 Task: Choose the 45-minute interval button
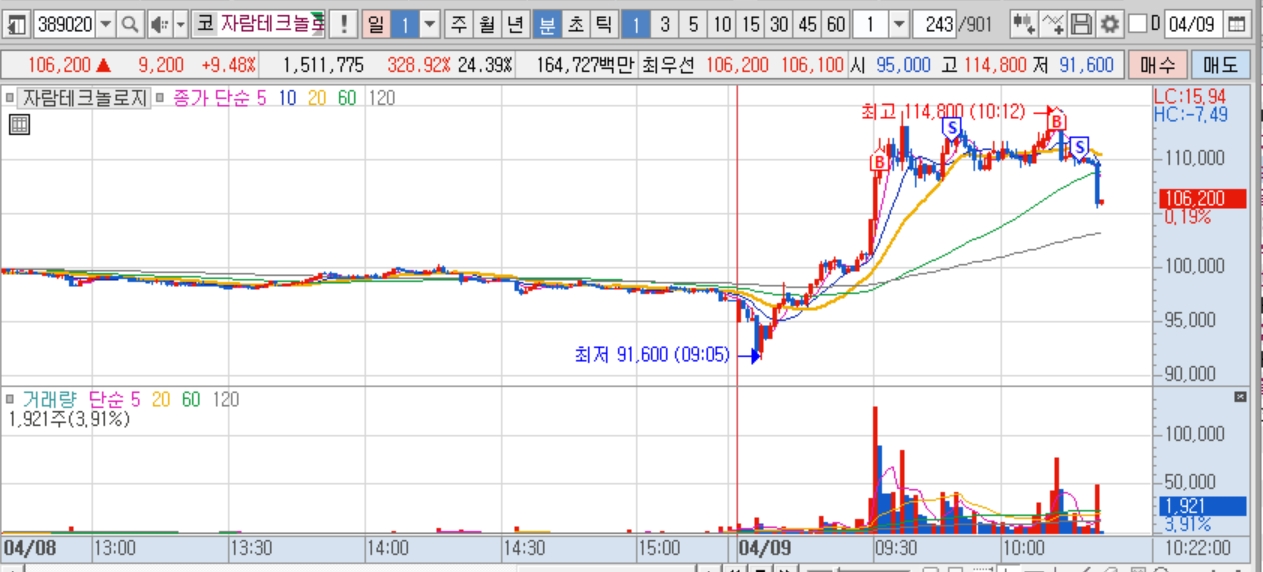pyautogui.click(x=808, y=23)
